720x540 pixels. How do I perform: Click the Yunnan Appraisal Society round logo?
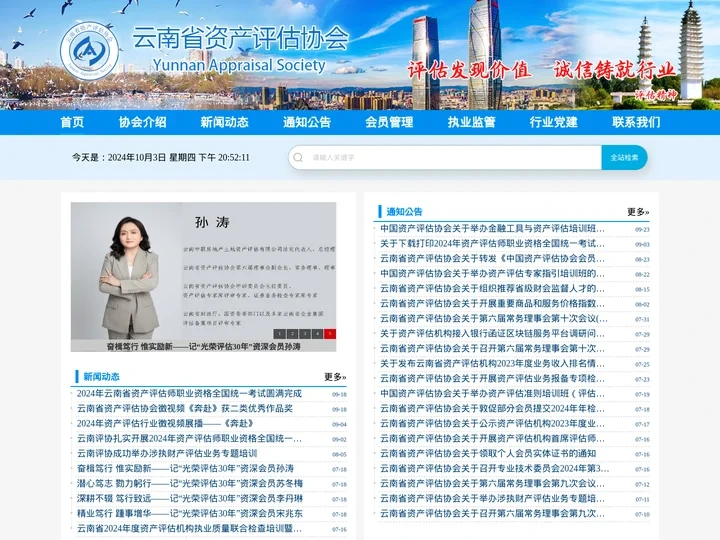coord(89,51)
